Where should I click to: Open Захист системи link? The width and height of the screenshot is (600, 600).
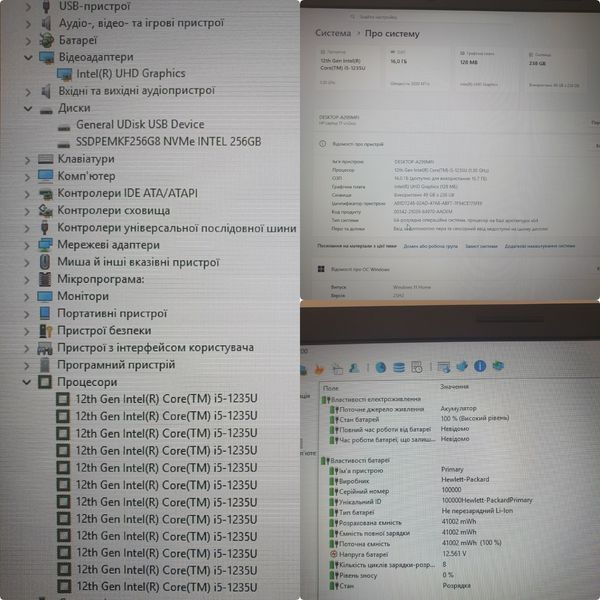(481, 246)
